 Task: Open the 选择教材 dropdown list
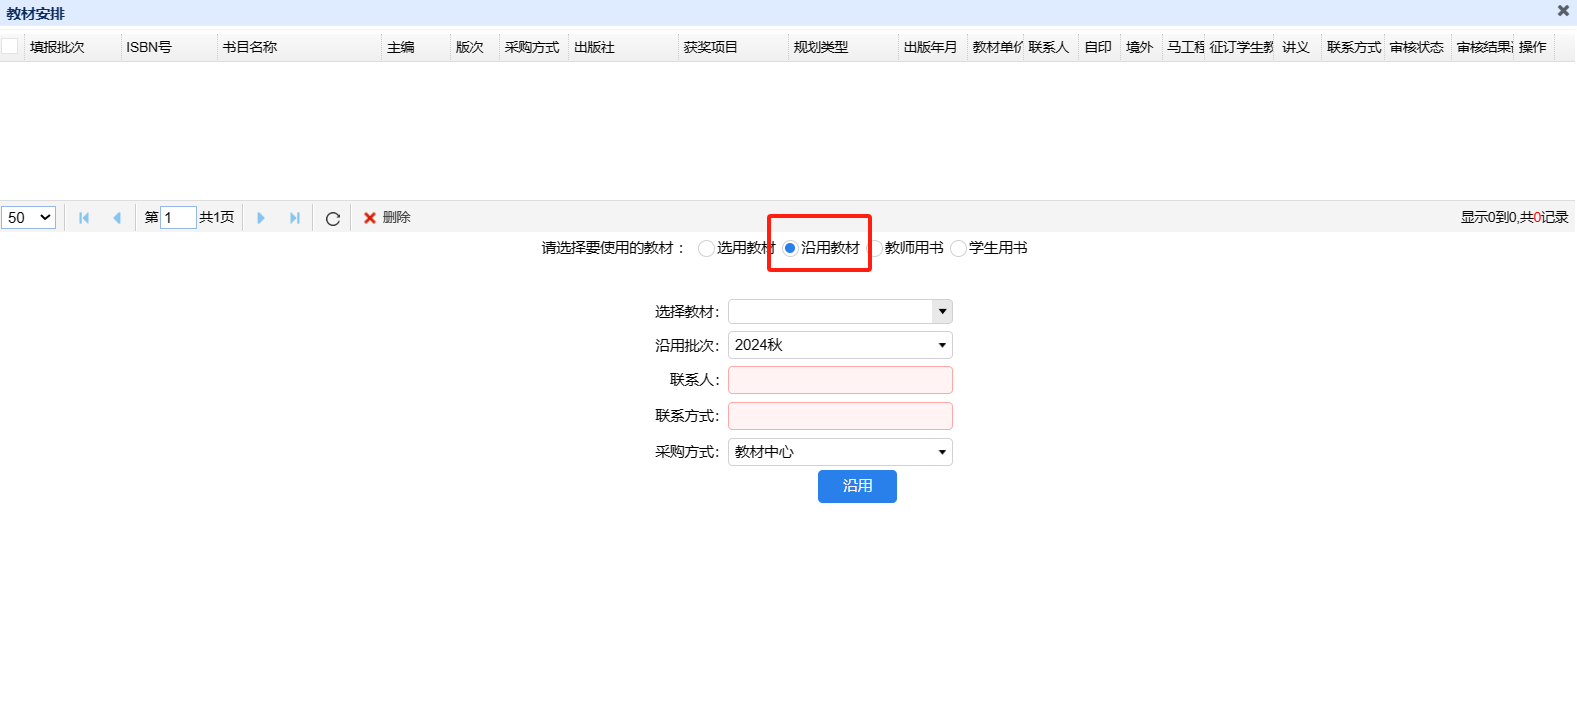coord(941,312)
